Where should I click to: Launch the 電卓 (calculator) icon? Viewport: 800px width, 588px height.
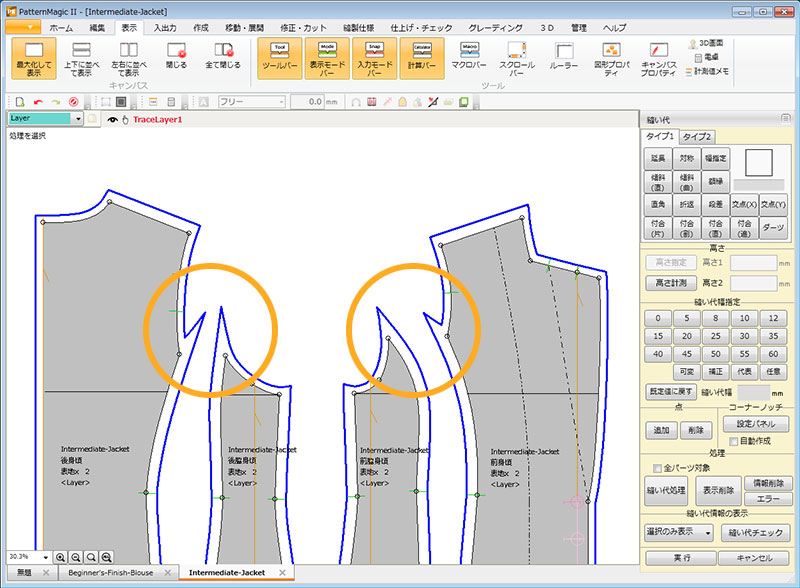[708, 57]
